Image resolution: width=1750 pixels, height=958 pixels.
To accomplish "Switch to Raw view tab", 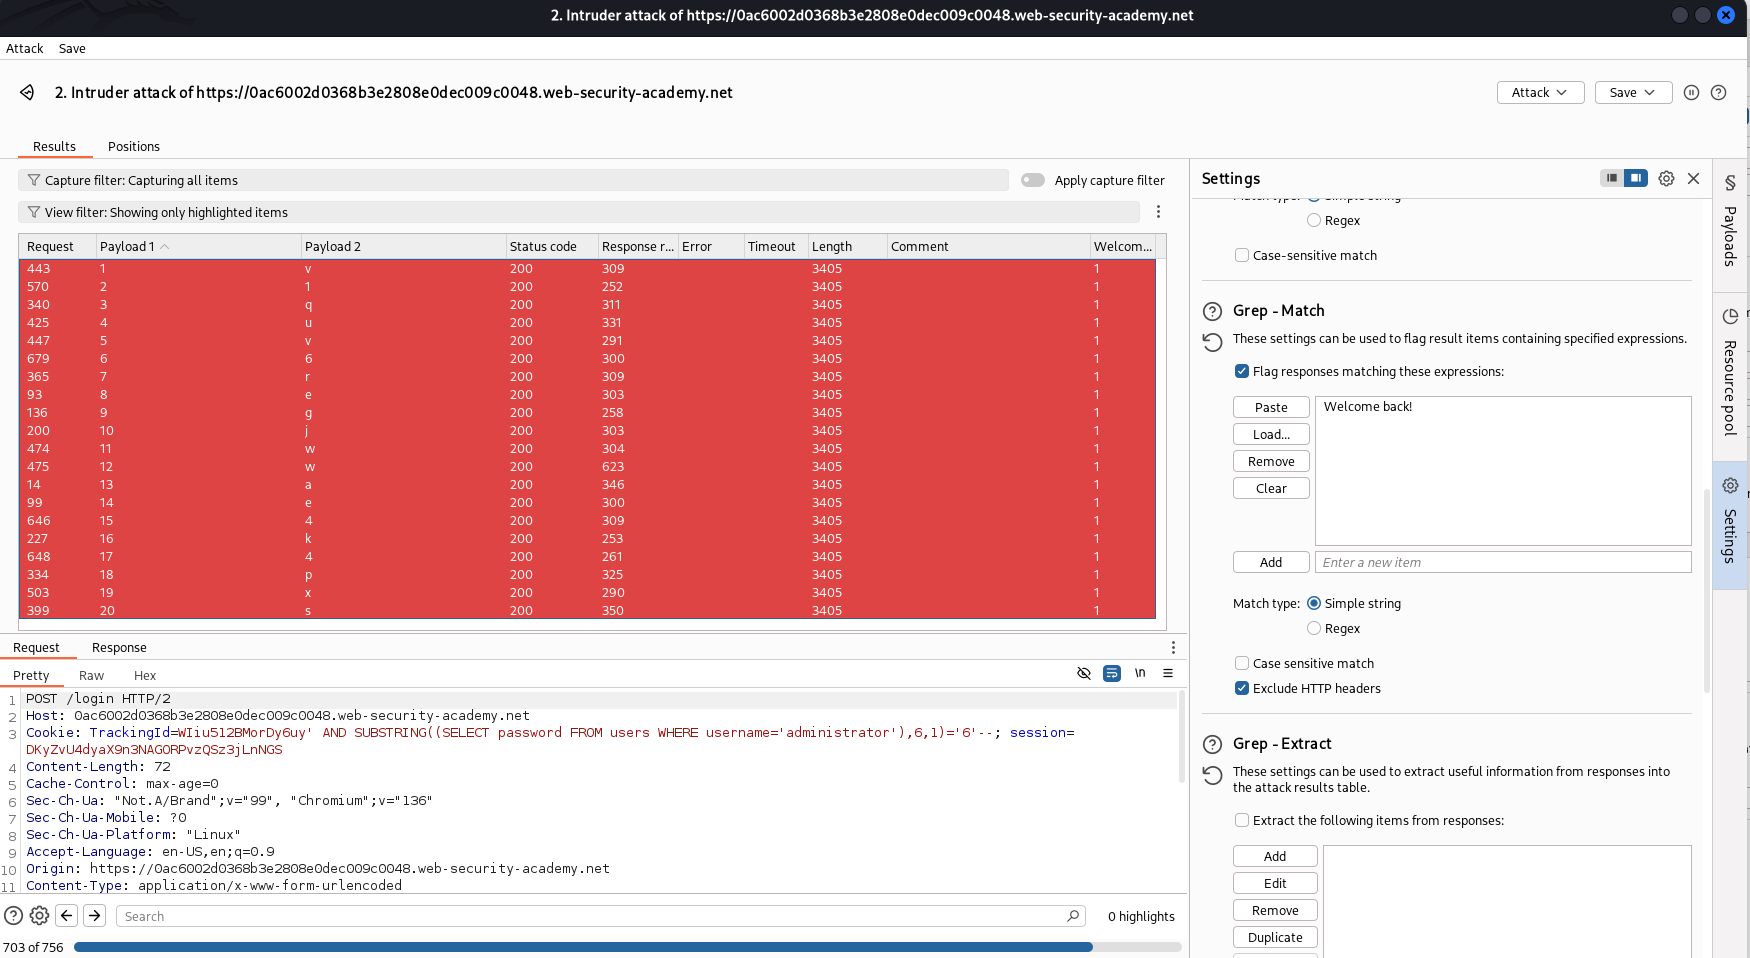I will pyautogui.click(x=91, y=676).
